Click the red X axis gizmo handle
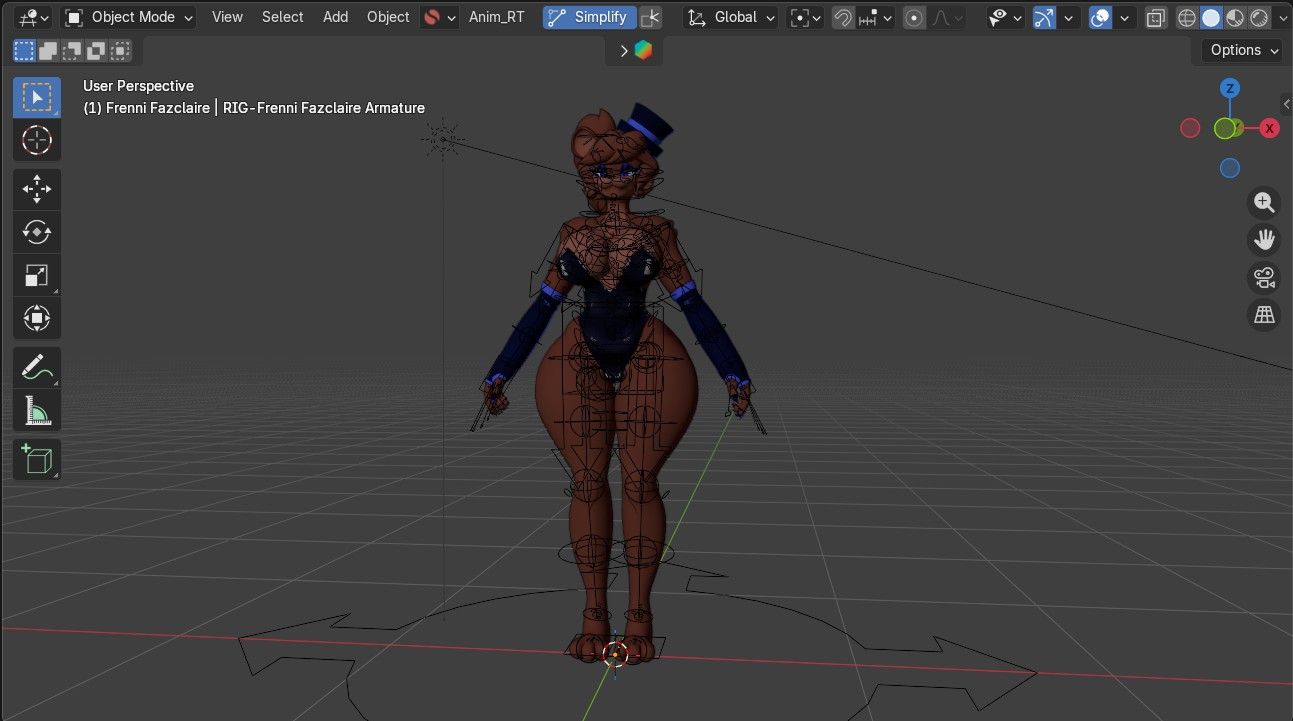 click(x=1269, y=128)
